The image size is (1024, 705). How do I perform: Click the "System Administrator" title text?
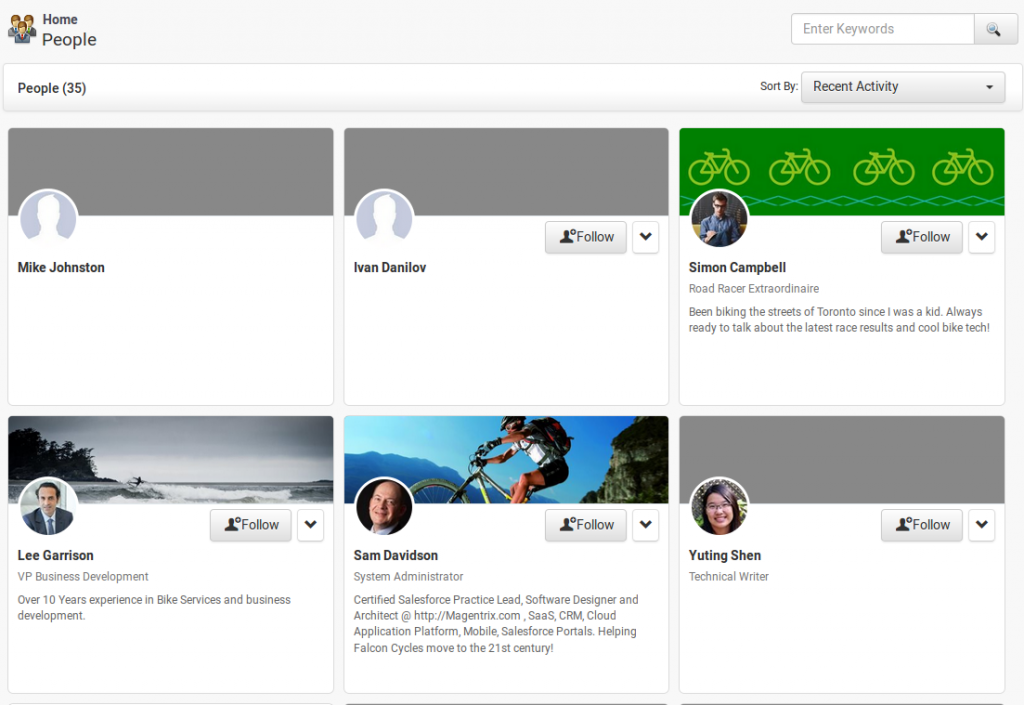tap(408, 576)
